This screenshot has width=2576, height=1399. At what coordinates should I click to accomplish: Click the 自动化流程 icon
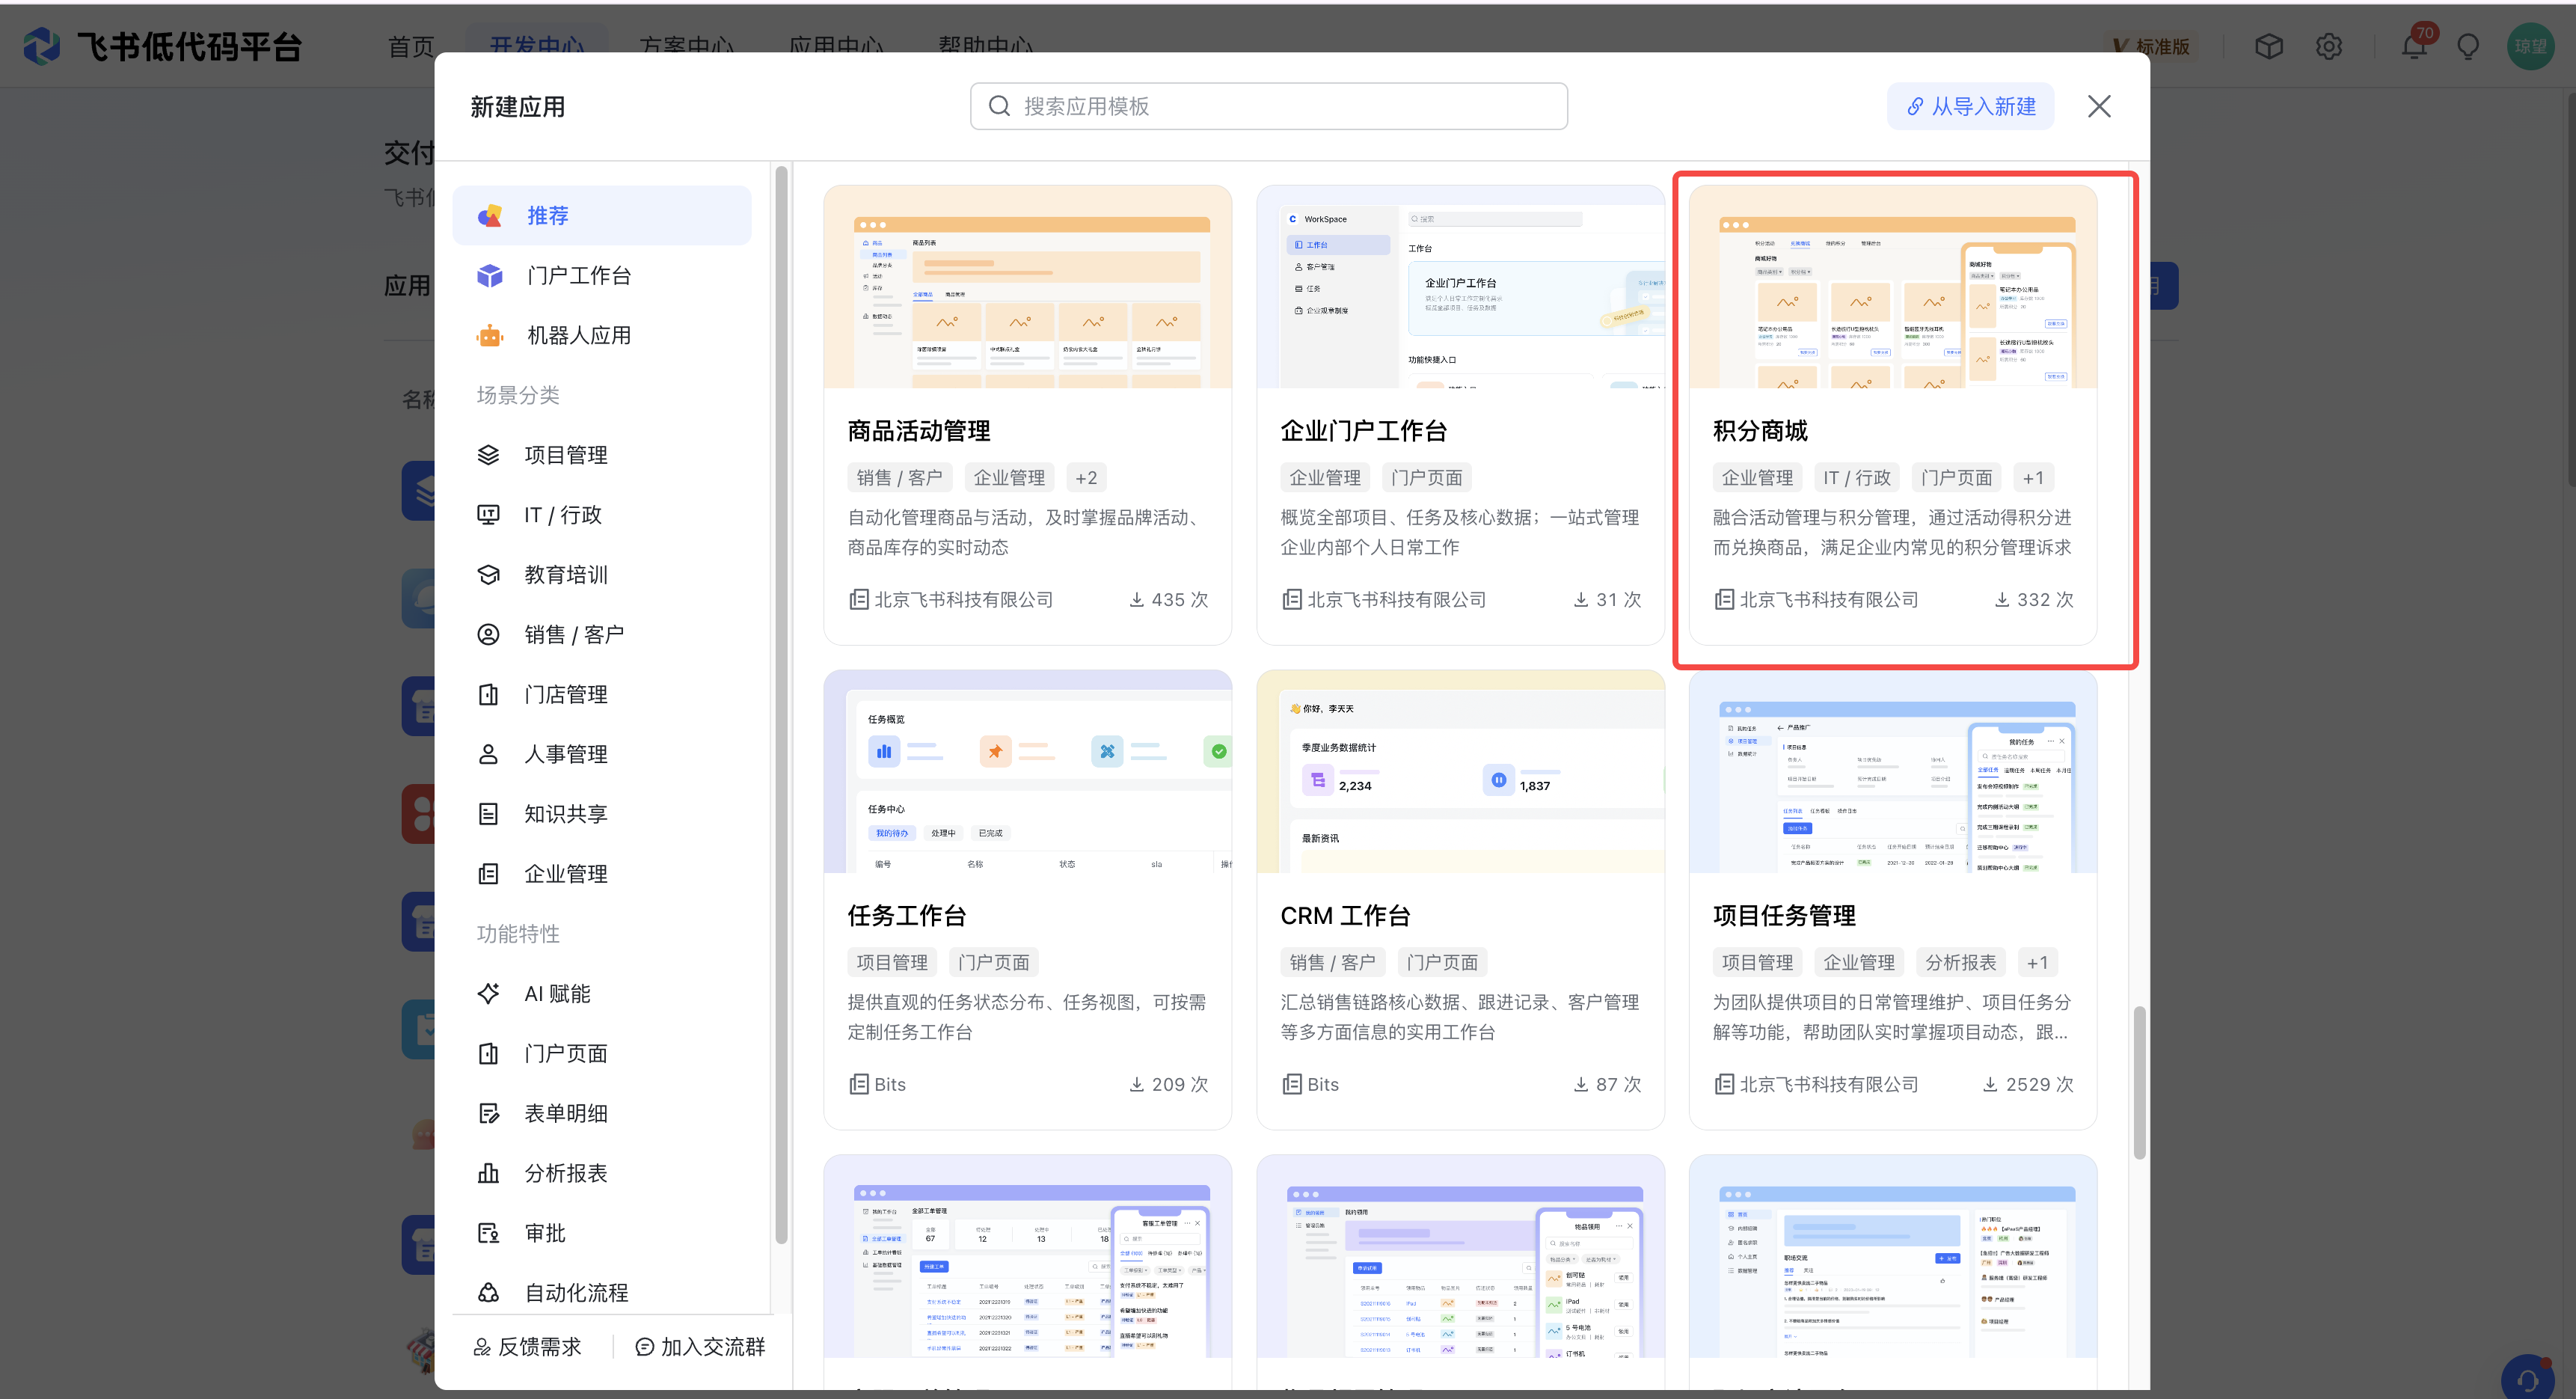[x=488, y=1294]
